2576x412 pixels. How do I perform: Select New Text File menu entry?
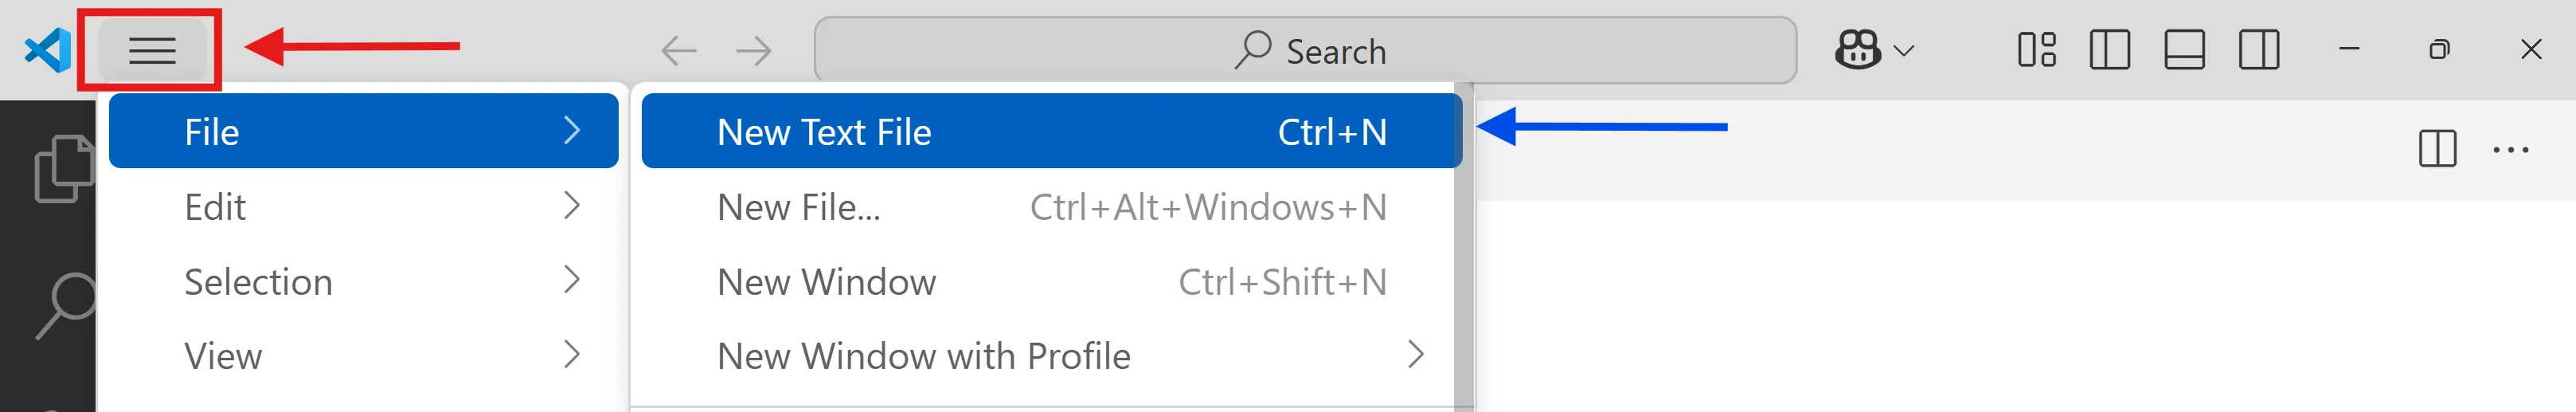1050,132
